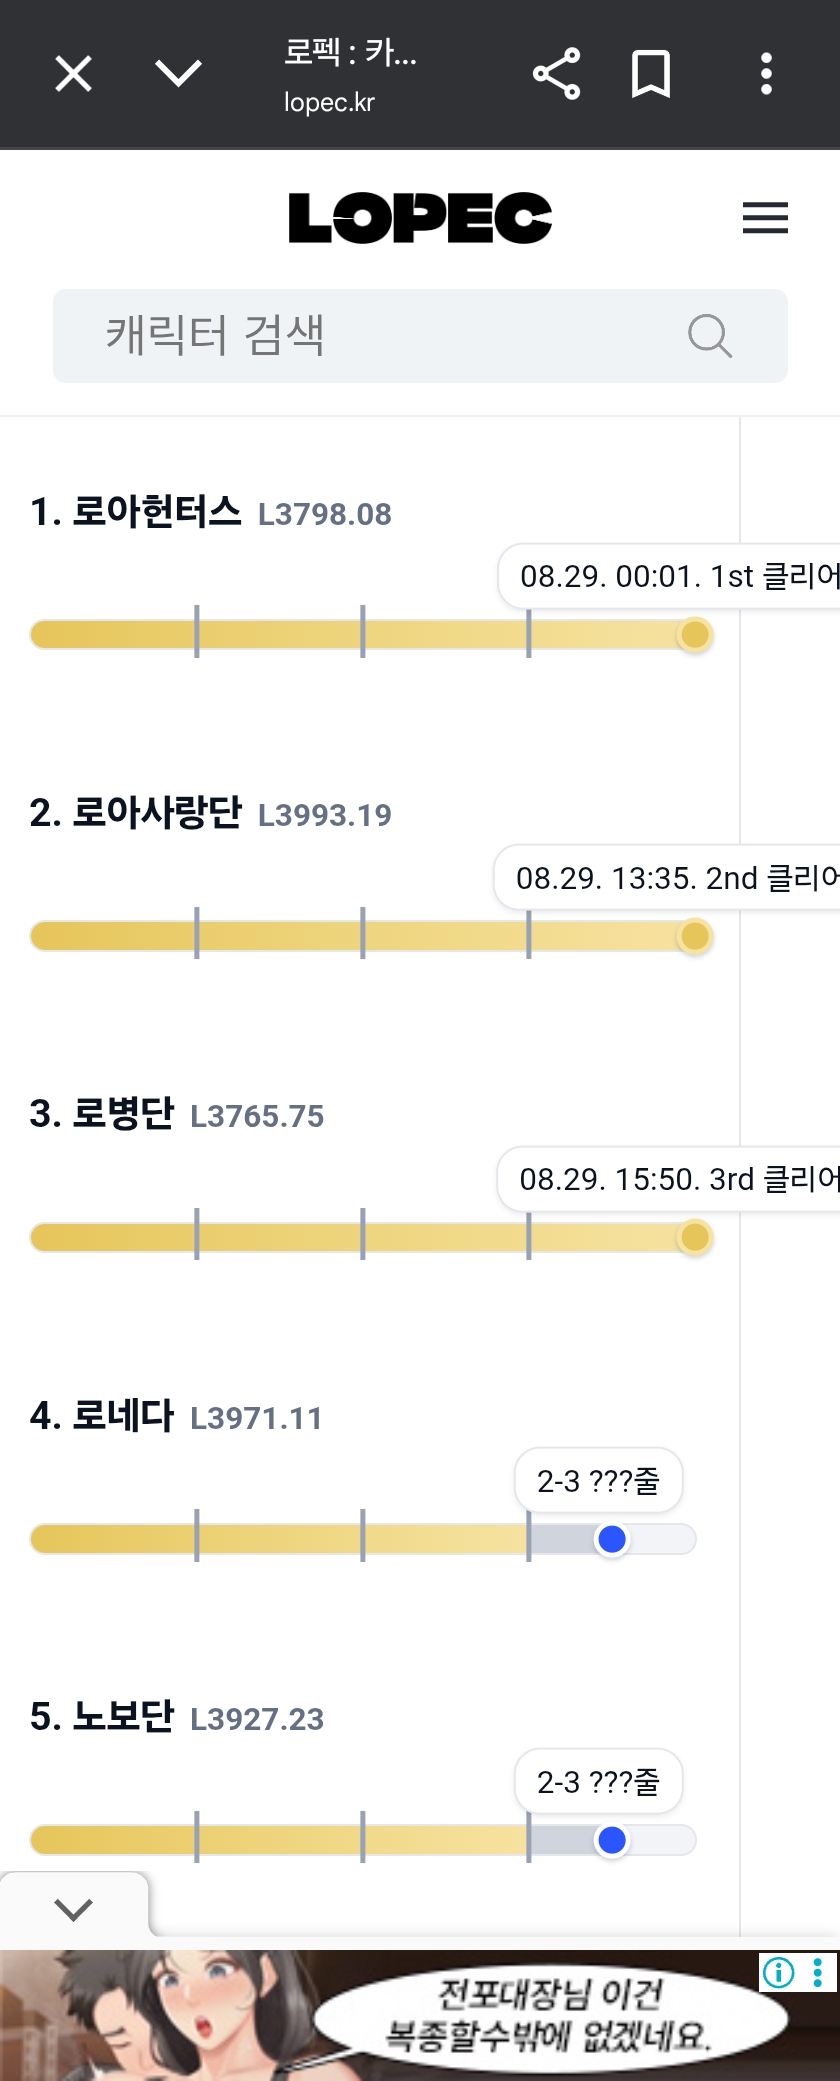This screenshot has width=840, height=2081.
Task: Tap the 2-3 ???줄 tooltip above 로네다 bar
Action: click(x=598, y=1481)
